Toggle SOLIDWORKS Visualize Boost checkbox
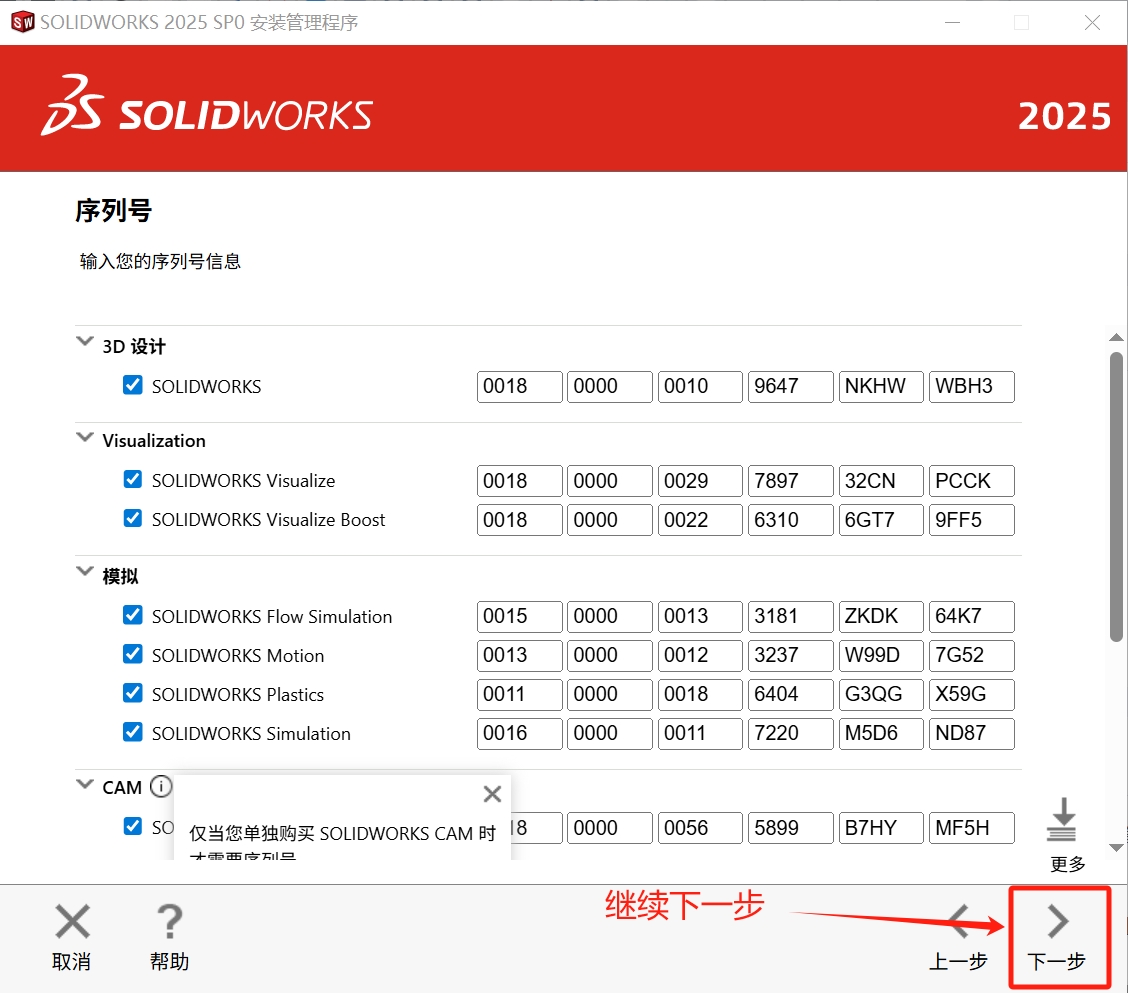Image resolution: width=1128 pixels, height=993 pixels. pos(132,518)
